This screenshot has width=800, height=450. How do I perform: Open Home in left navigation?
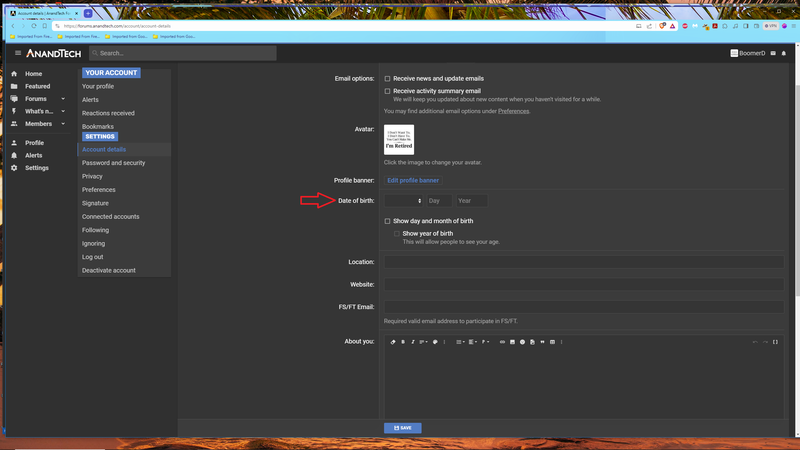tap(34, 74)
